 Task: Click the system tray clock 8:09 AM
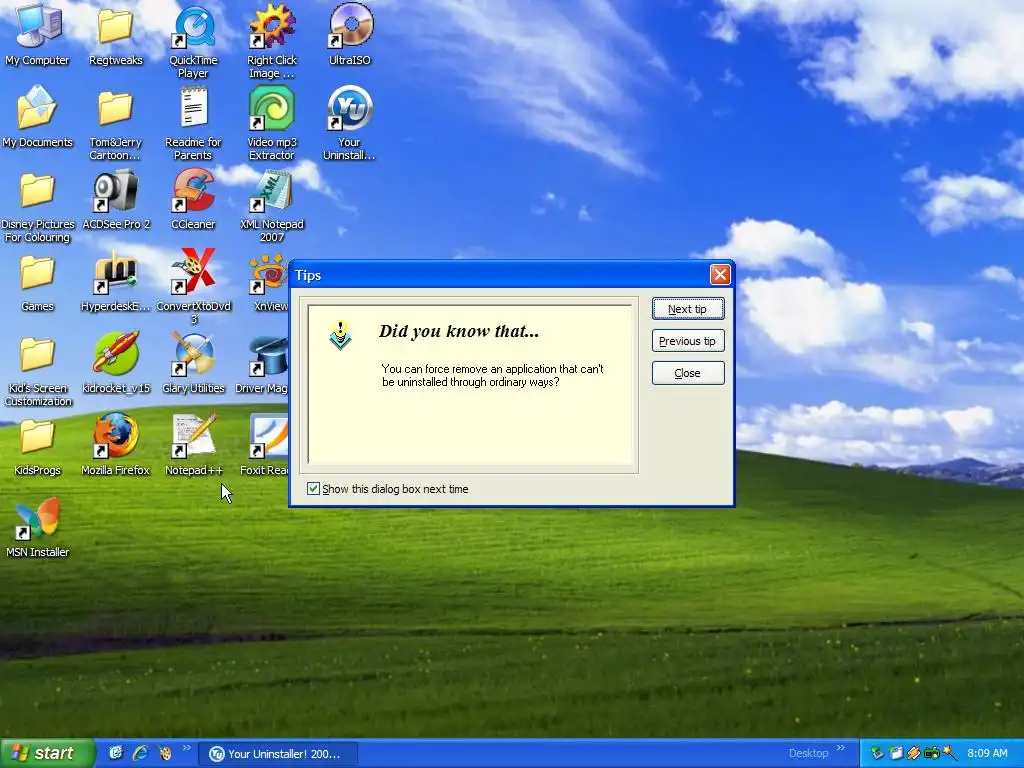coord(987,753)
